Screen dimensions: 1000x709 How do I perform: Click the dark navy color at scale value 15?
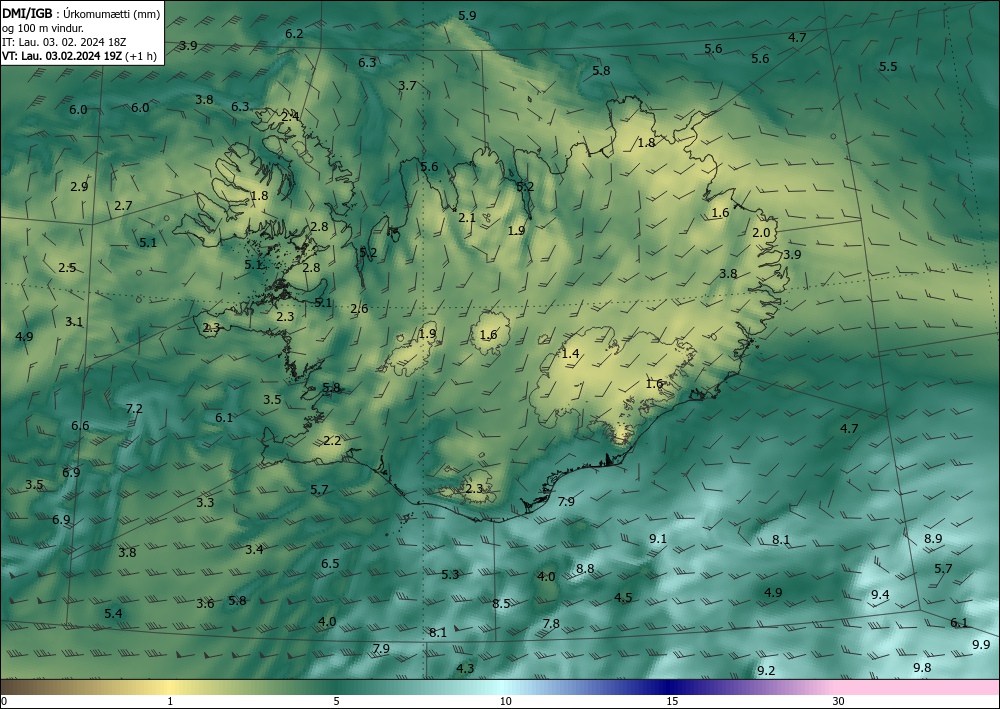672,687
